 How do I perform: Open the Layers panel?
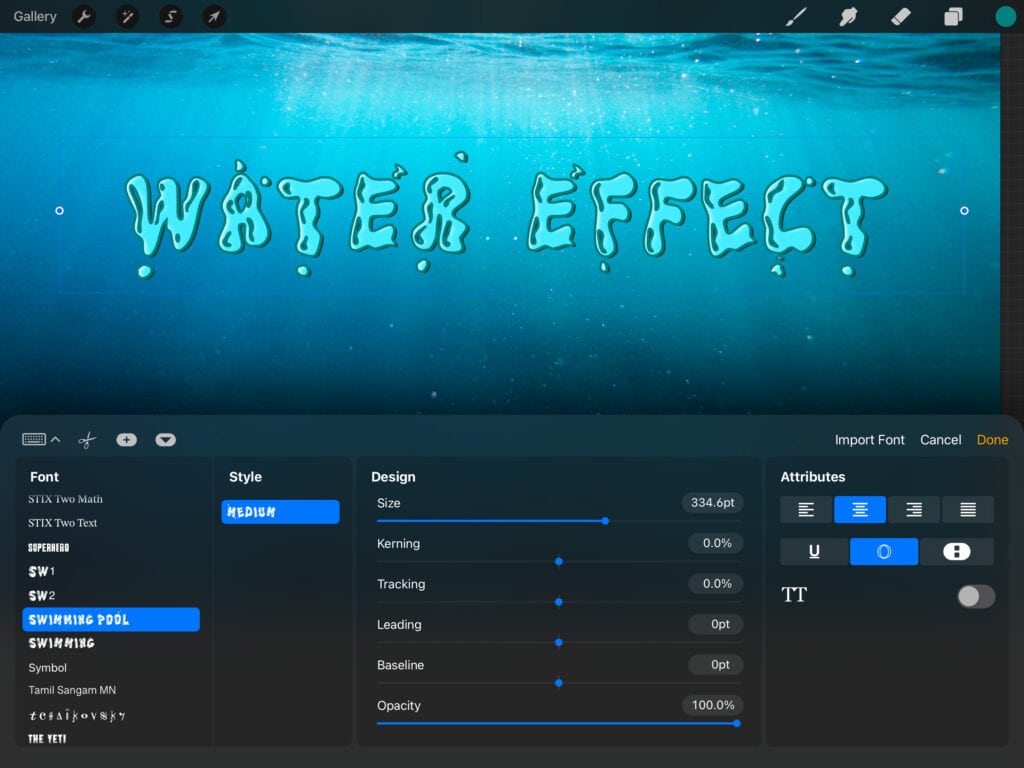coord(953,17)
